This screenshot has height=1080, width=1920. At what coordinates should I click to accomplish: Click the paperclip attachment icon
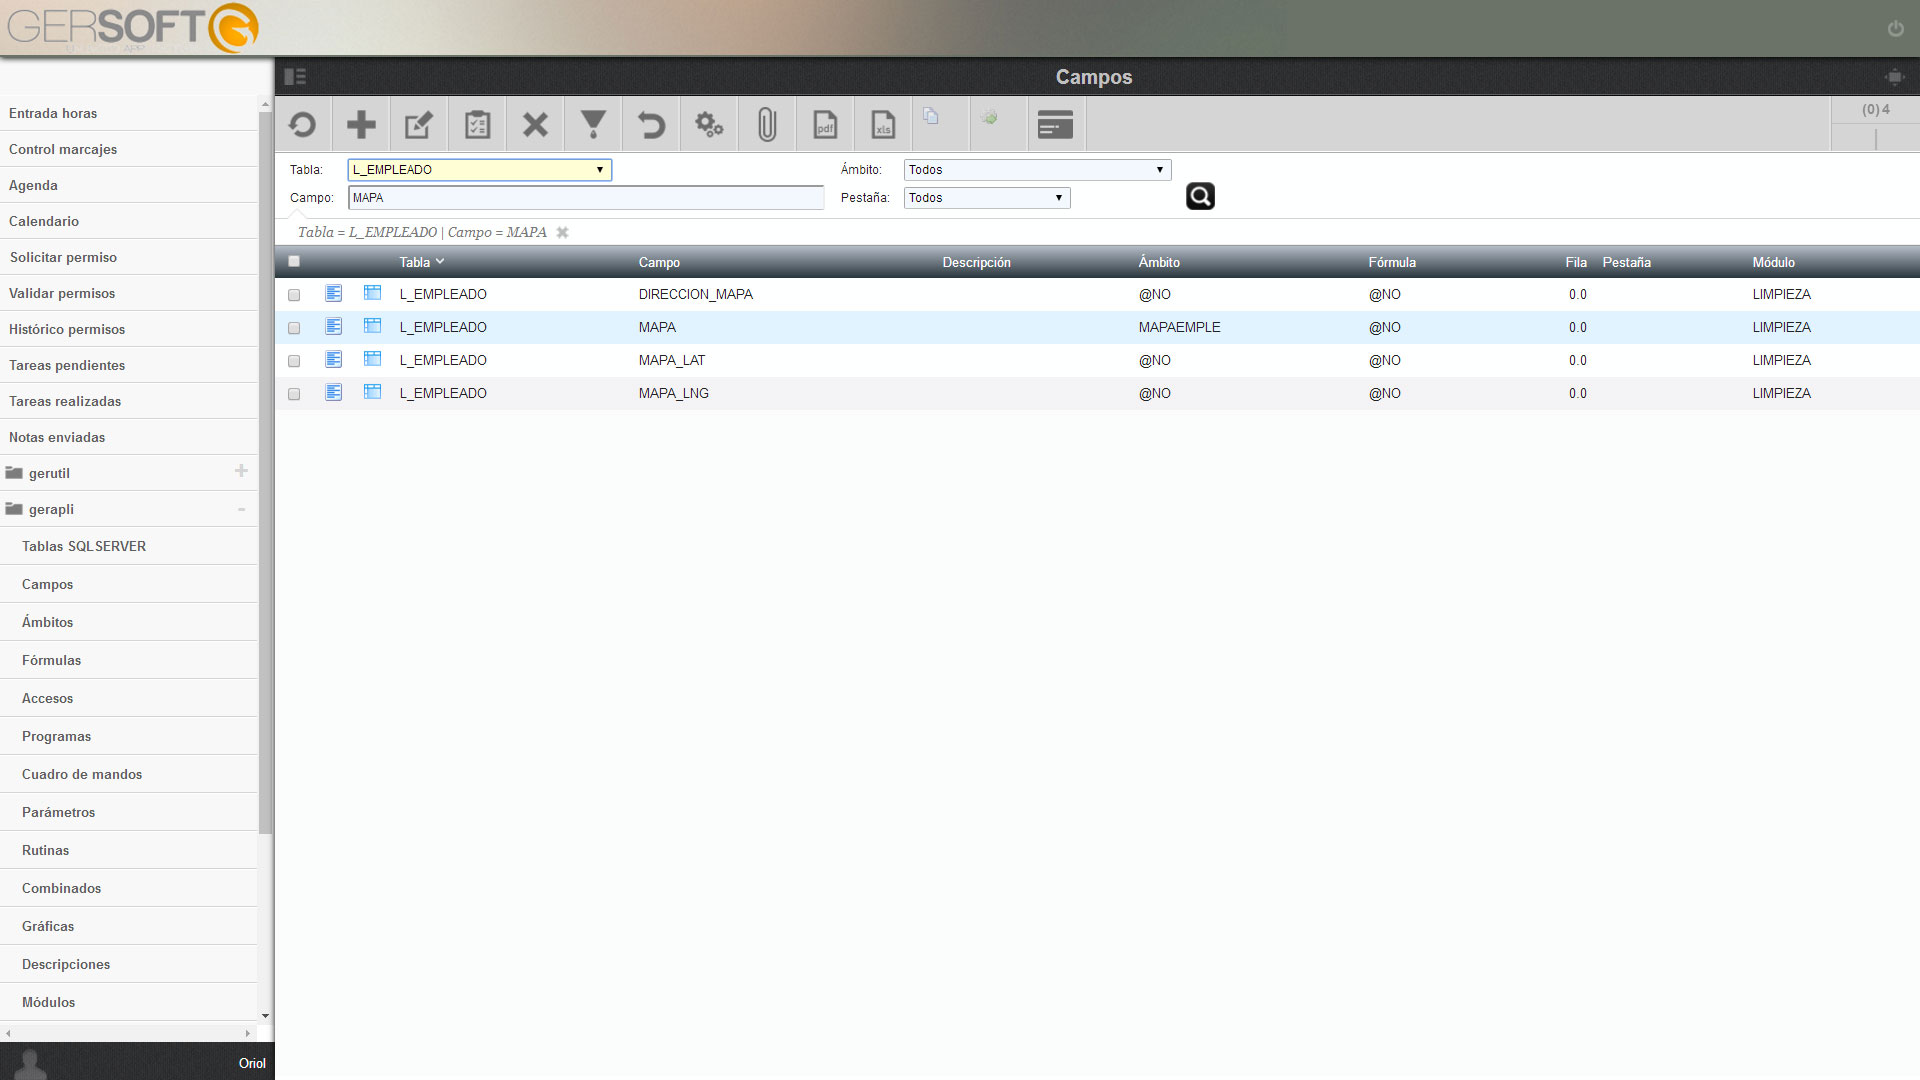(767, 125)
